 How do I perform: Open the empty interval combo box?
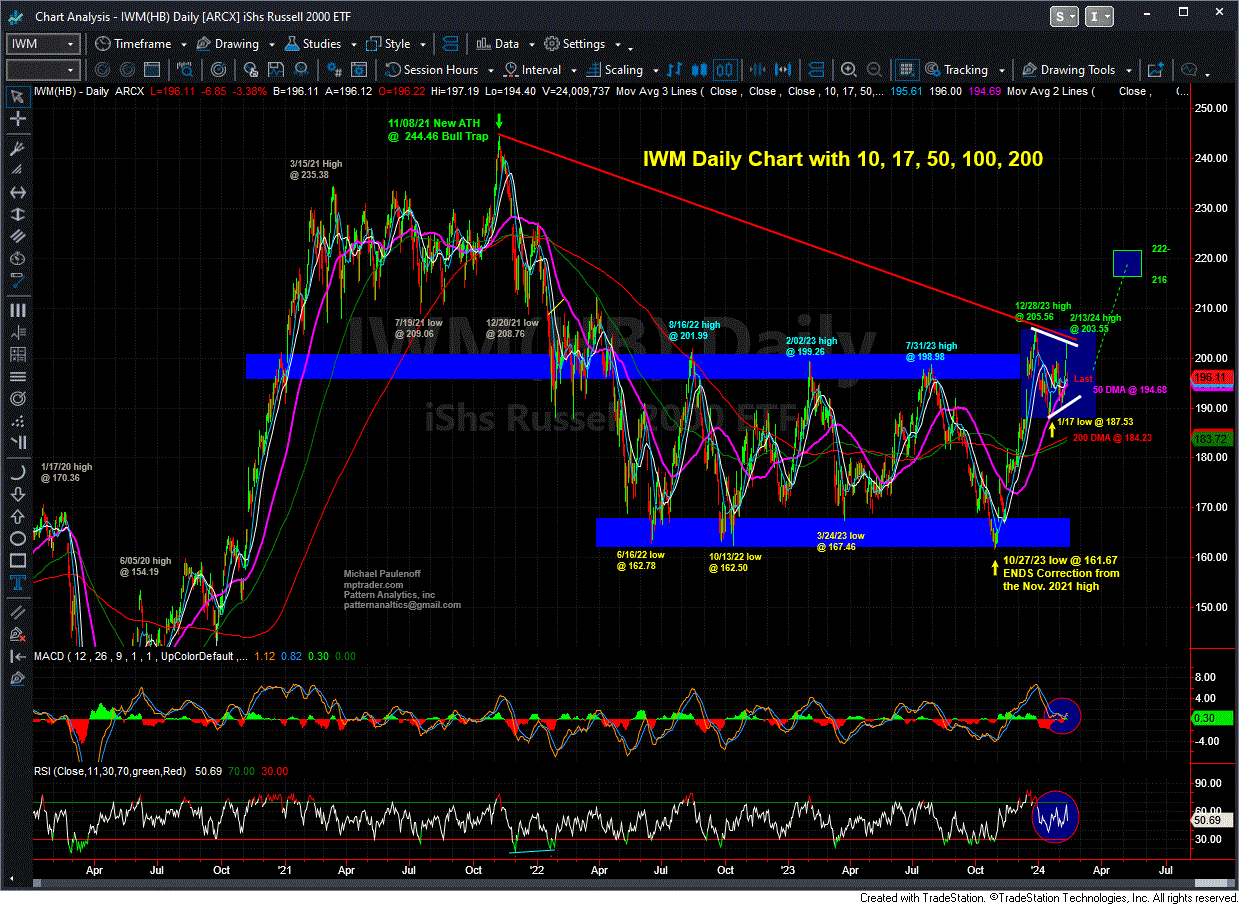point(43,69)
